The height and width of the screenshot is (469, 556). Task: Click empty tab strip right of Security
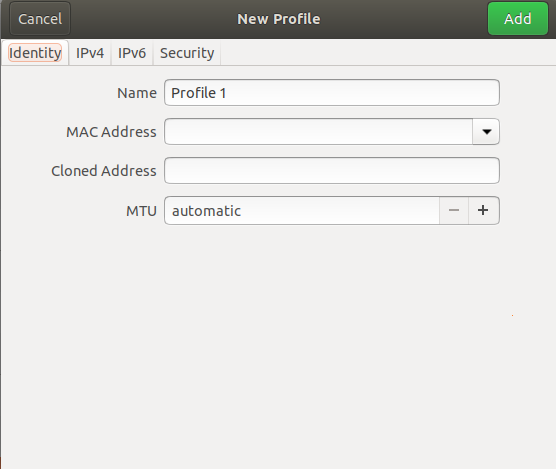388,53
